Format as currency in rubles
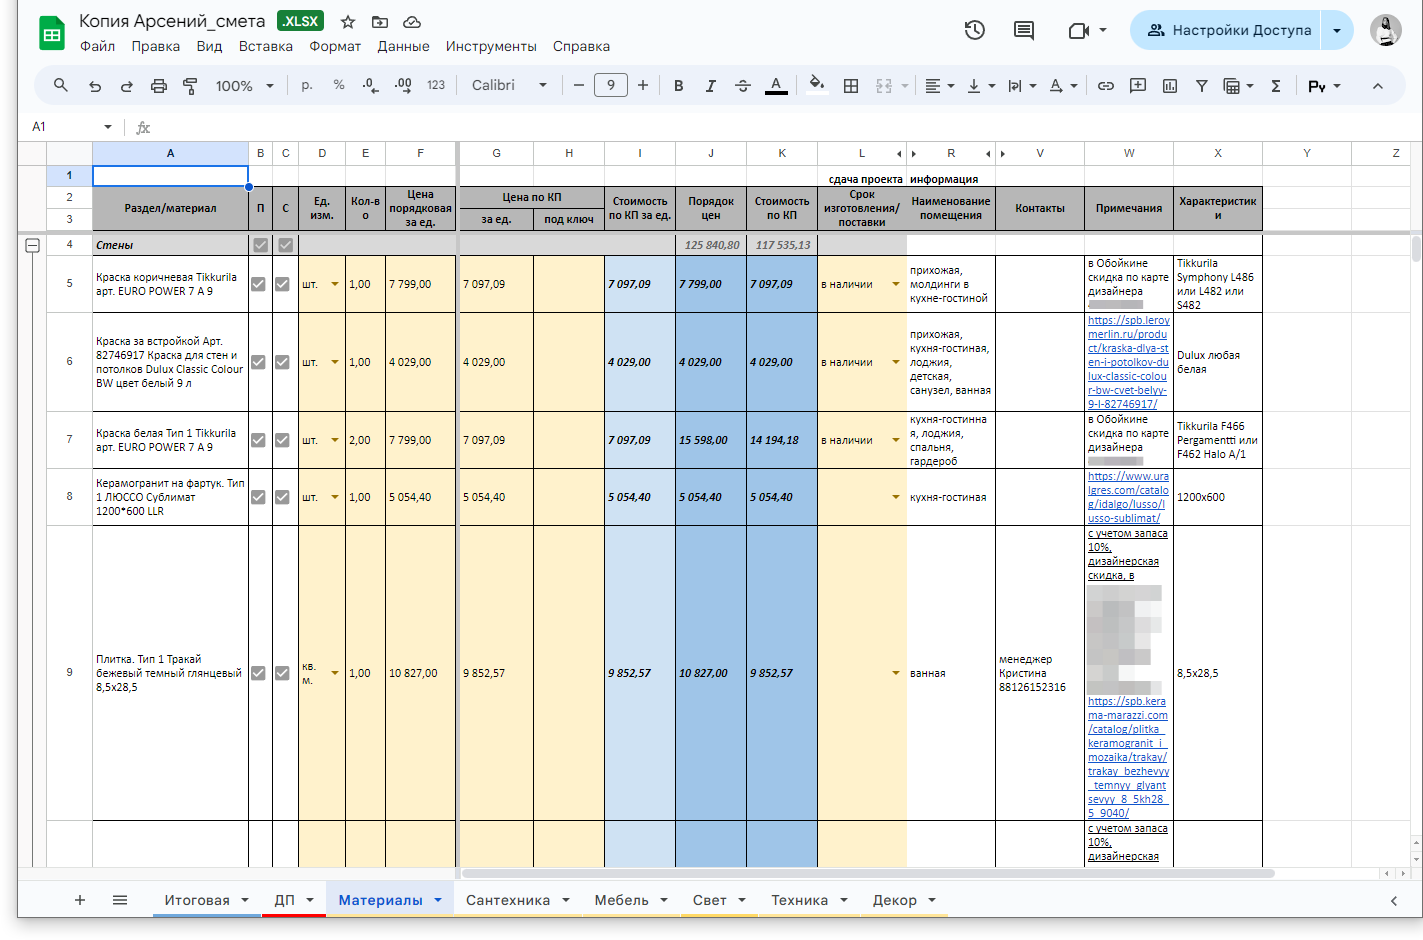 click(x=307, y=86)
